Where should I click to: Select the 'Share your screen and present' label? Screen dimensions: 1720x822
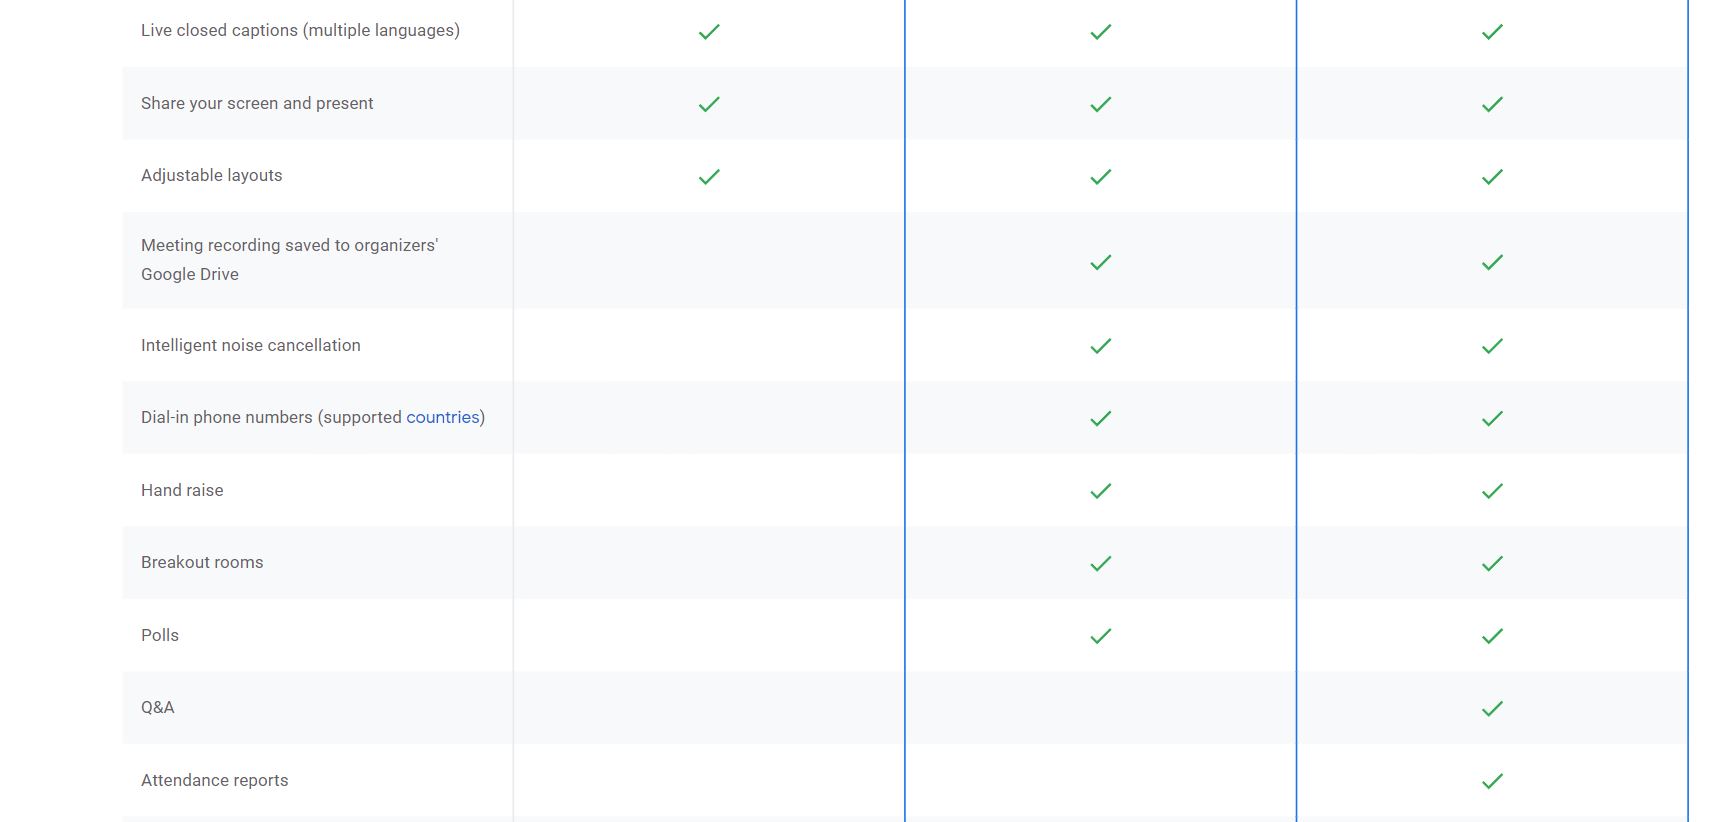click(257, 103)
